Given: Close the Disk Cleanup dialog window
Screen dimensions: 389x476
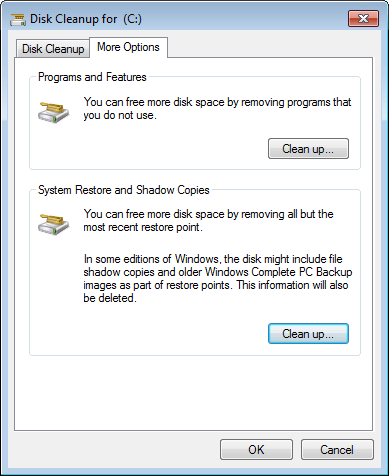Looking at the screenshot, I should (363, 18).
